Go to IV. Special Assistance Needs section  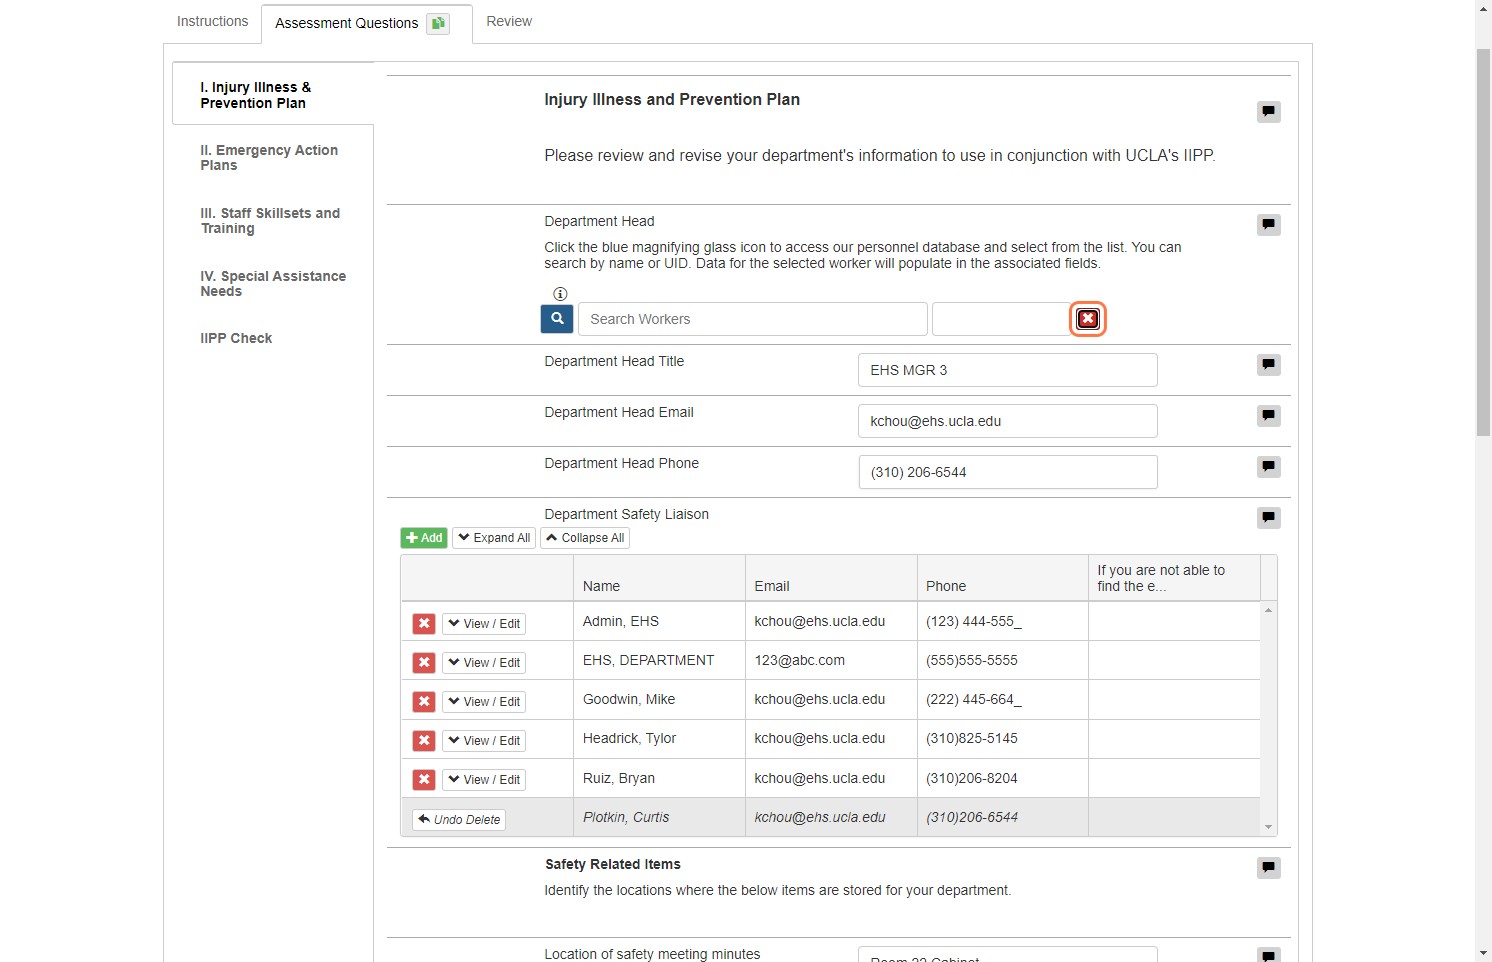(x=273, y=284)
